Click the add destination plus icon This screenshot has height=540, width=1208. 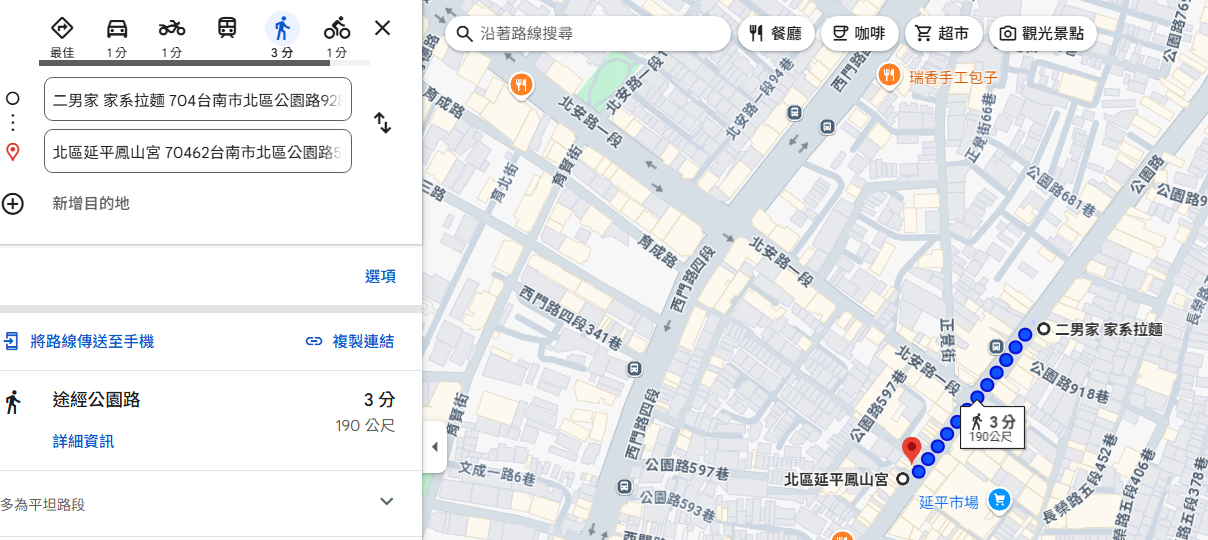[13, 204]
